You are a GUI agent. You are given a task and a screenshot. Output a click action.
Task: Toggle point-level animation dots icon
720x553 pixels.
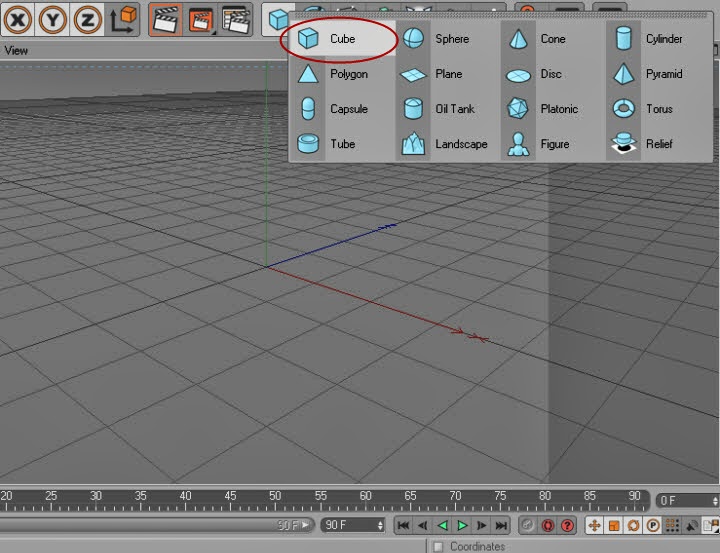pos(672,525)
